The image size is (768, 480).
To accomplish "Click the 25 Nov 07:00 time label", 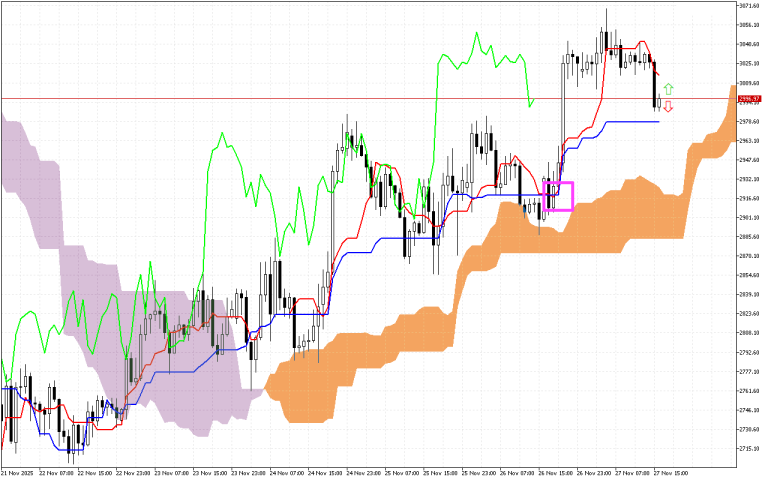I will pyautogui.click(x=402, y=473).
